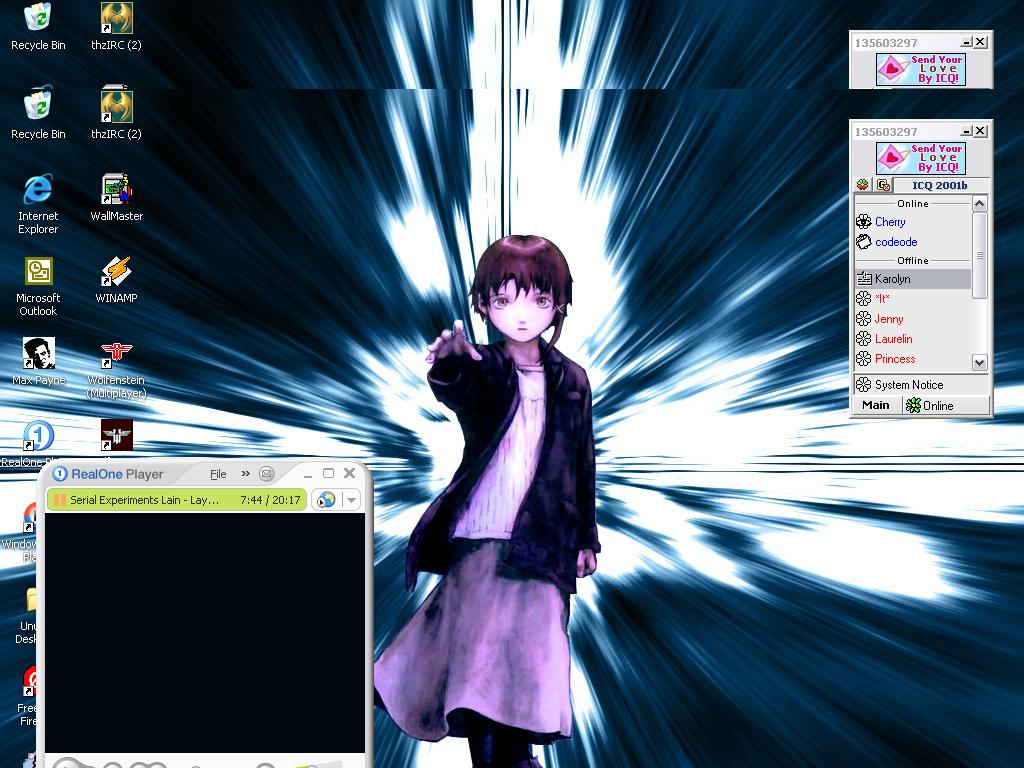Open the ICQ Main menu button
1024x768 pixels.
(876, 406)
